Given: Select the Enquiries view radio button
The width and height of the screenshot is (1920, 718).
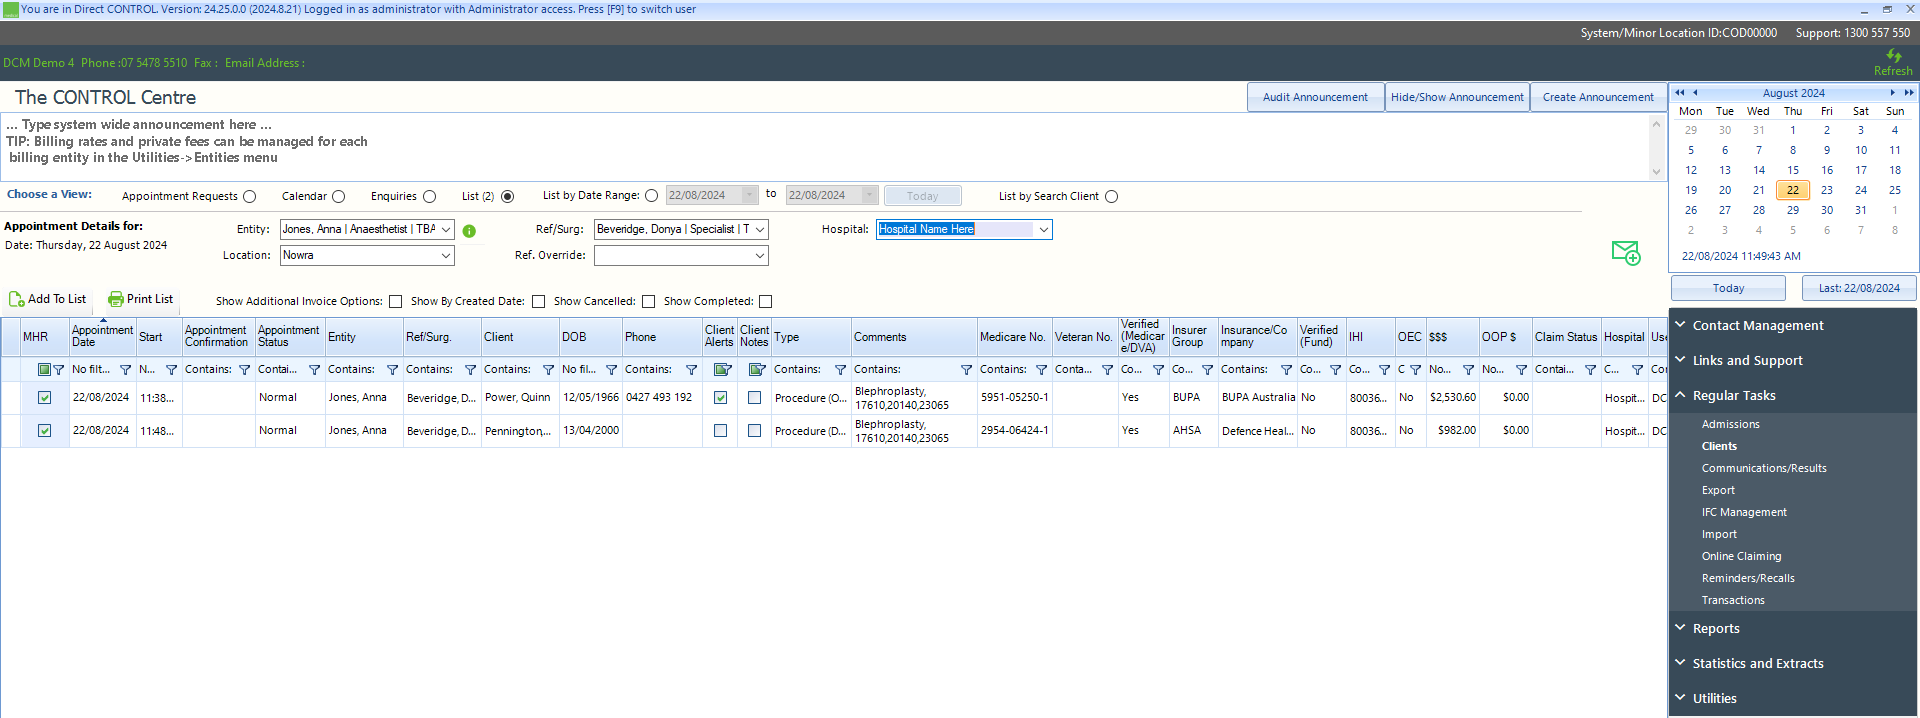Looking at the screenshot, I should (x=430, y=197).
